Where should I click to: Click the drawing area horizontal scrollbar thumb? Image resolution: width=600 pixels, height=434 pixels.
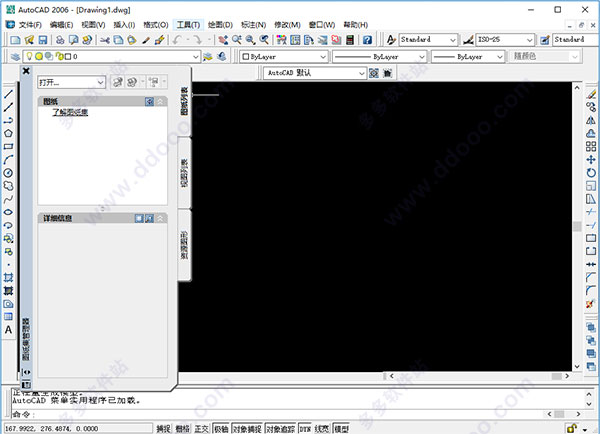coord(556,376)
